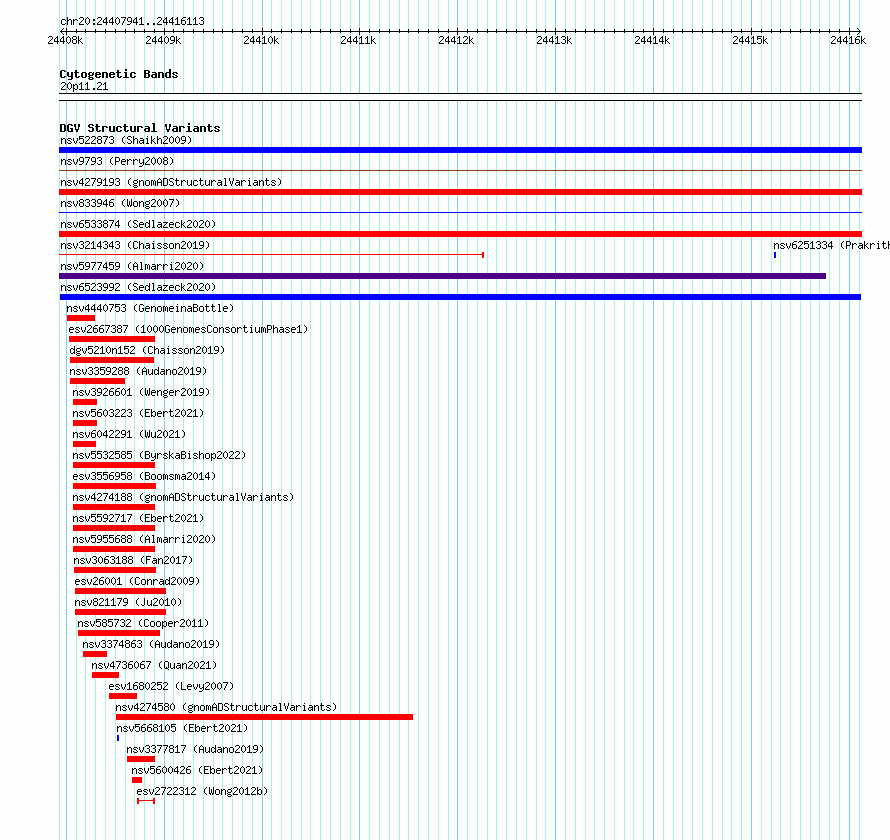The width and height of the screenshot is (890, 840).
Task: Click esv3556958 (Boomsma2014) label
Action: click(144, 476)
